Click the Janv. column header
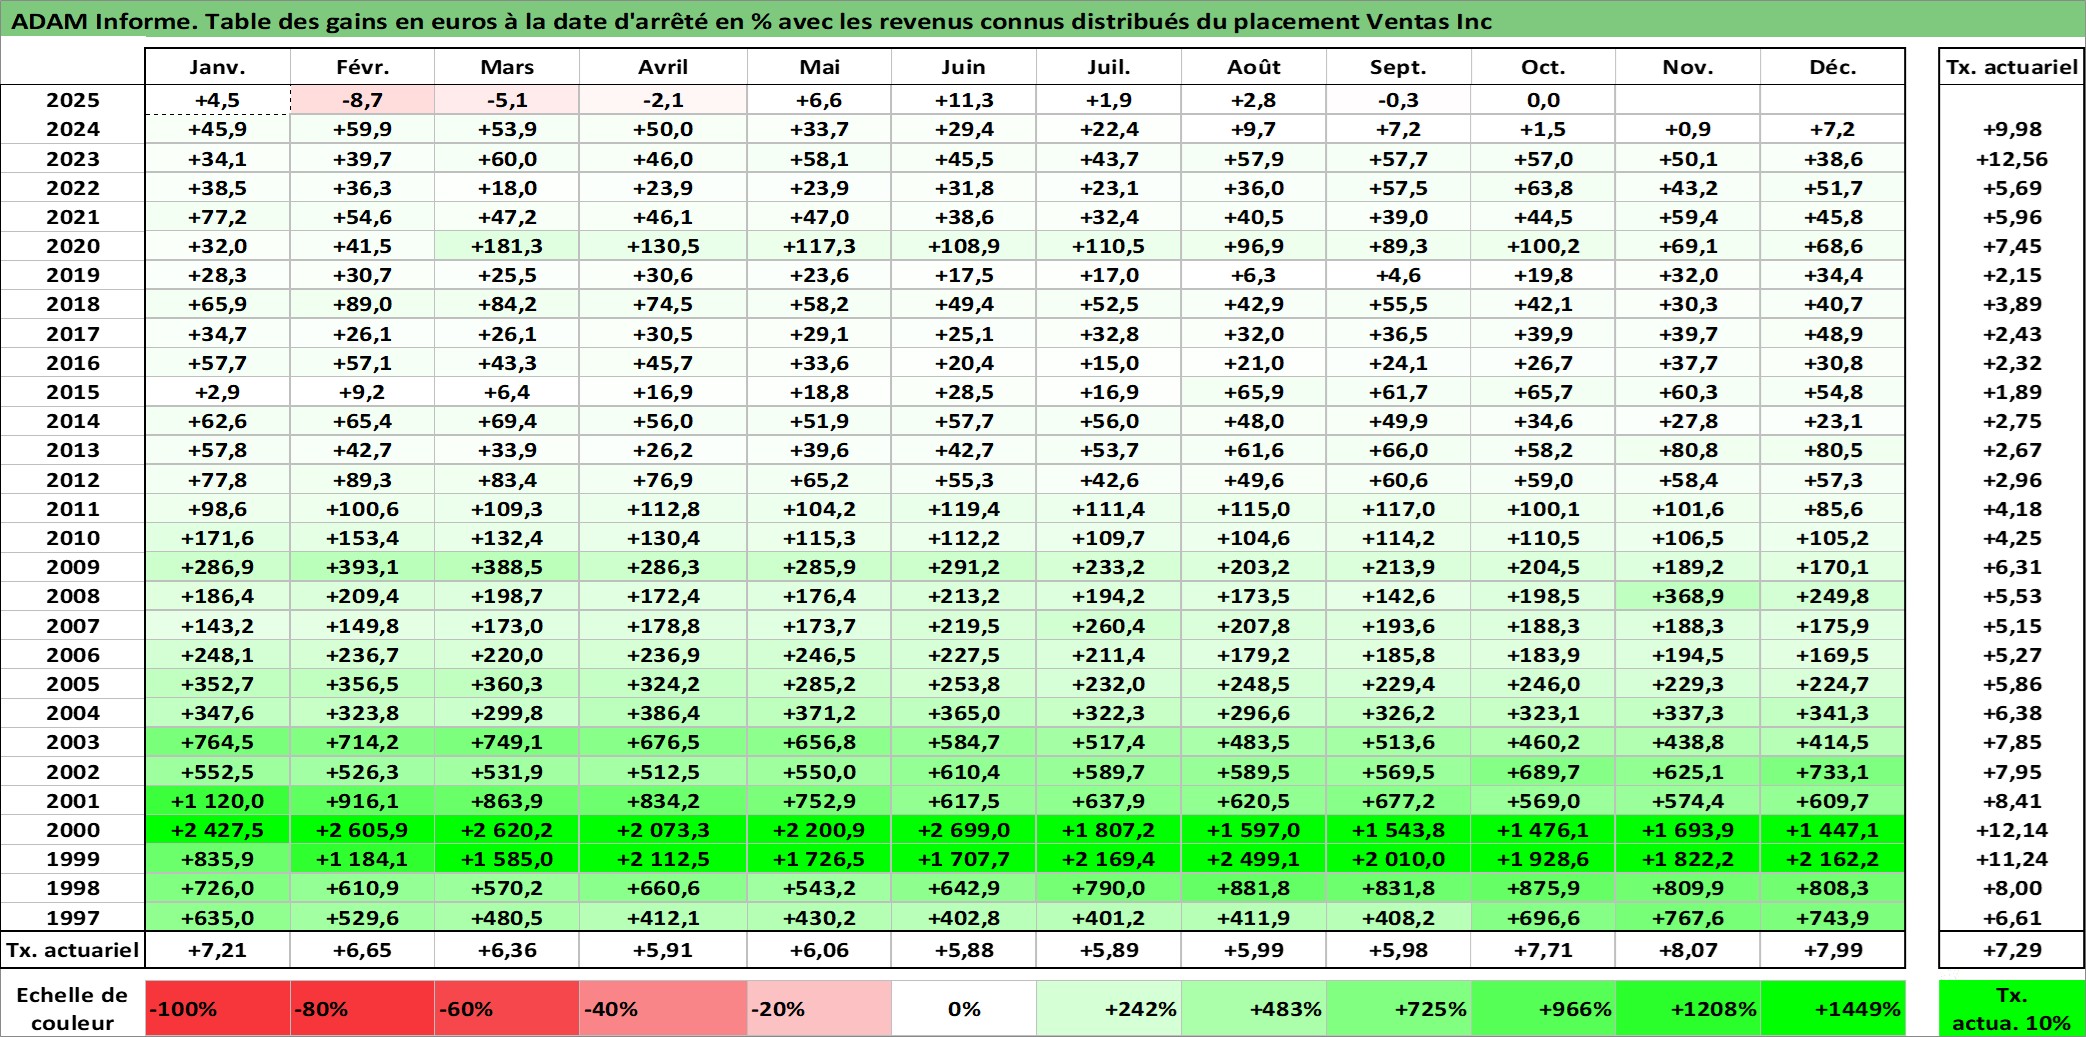Screen dimensions: 2086x1037 tap(217, 67)
